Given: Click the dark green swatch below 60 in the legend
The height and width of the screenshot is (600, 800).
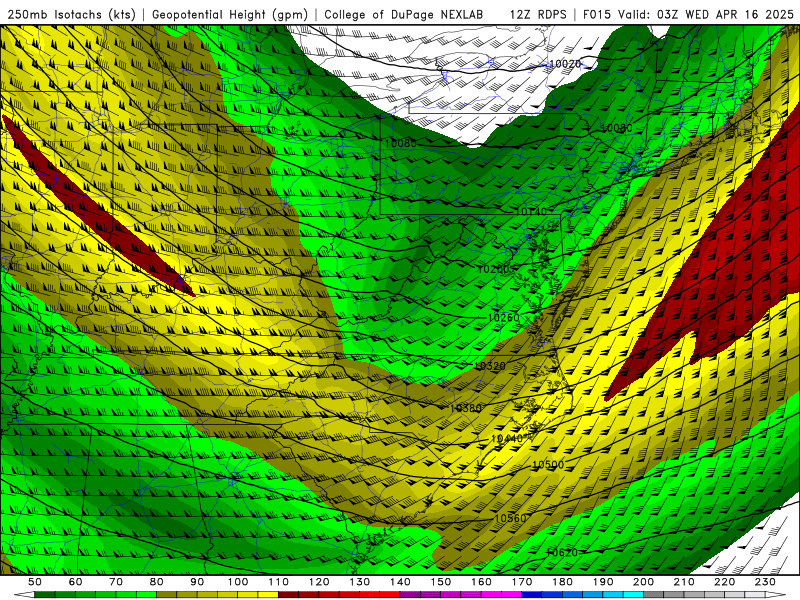Looking at the screenshot, I should click(x=65, y=595).
